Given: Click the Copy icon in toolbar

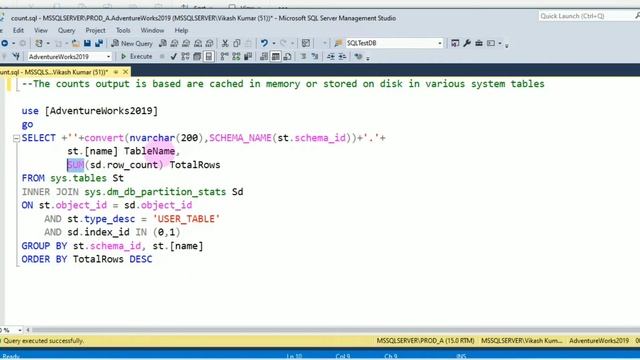Looking at the screenshot, I should 237,43.
